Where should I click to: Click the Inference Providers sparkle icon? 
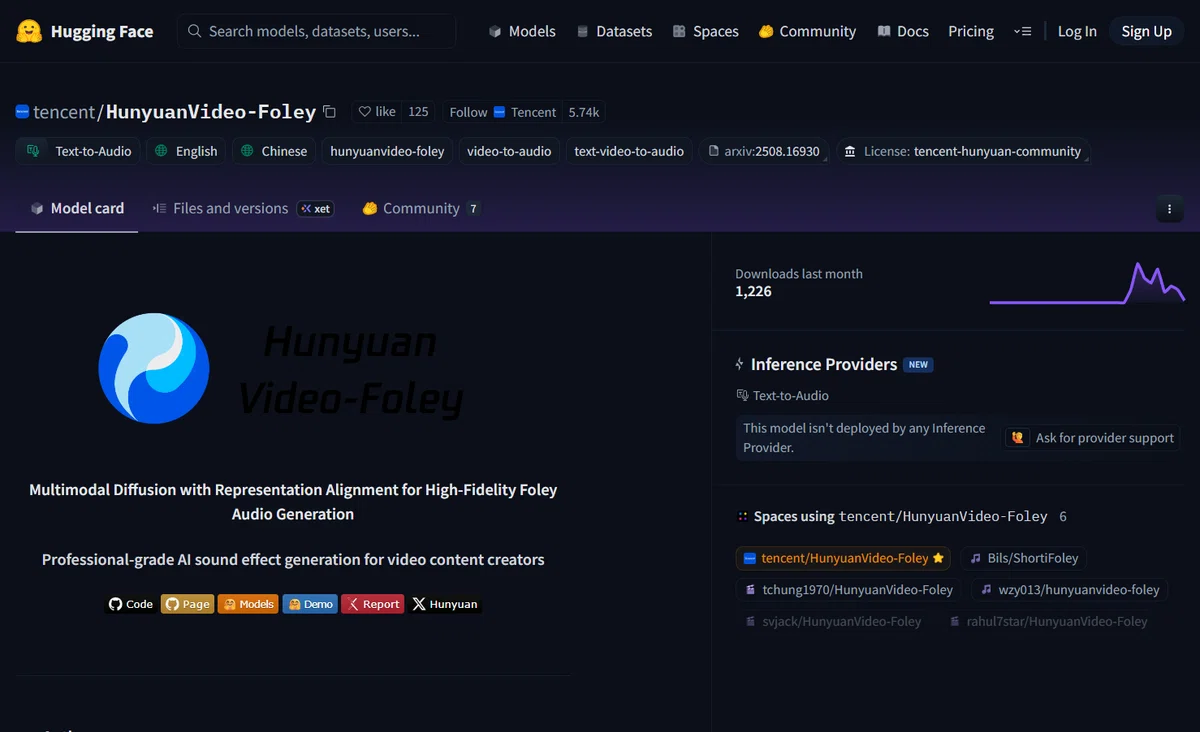pos(740,365)
